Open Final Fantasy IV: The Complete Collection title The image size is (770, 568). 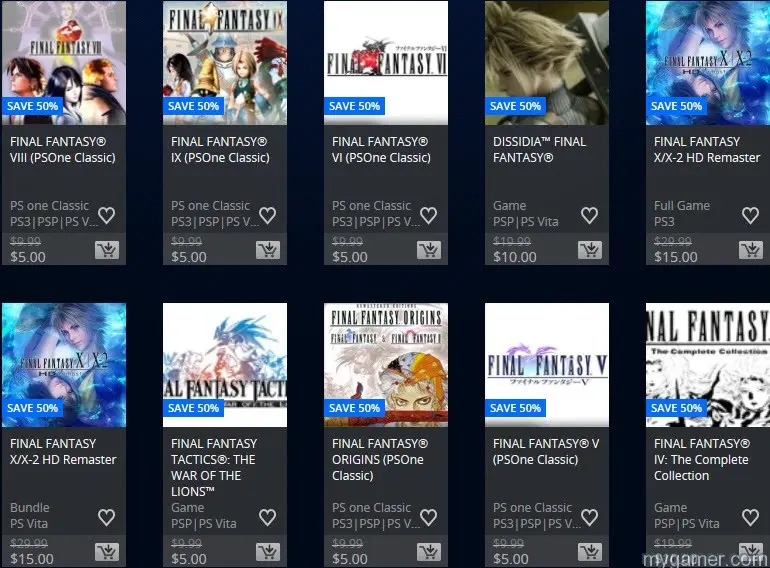(702, 460)
